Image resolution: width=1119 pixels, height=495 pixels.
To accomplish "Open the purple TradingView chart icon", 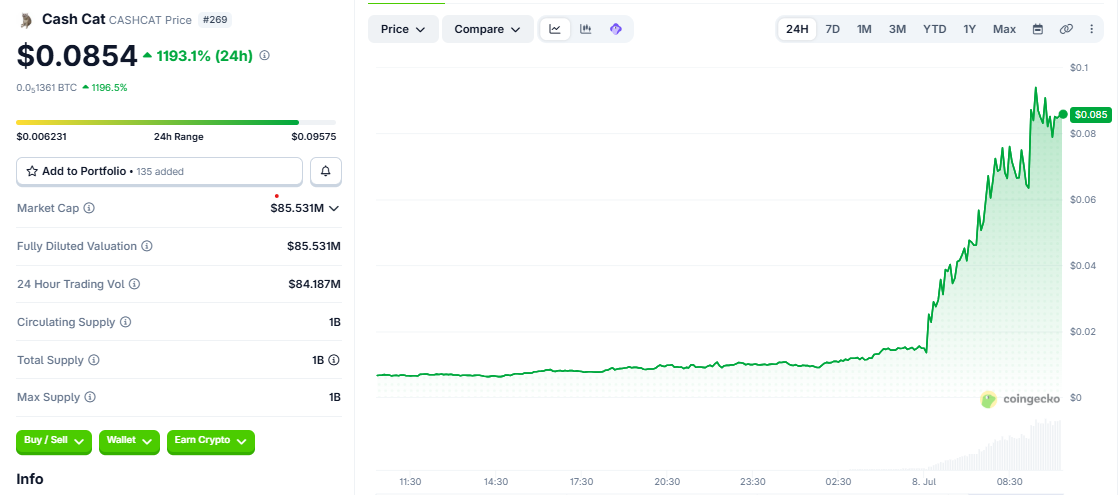I will tap(616, 29).
